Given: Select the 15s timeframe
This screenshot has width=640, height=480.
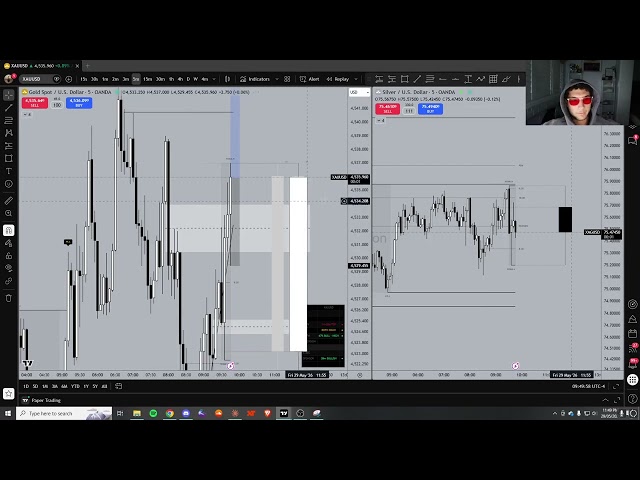Looking at the screenshot, I should tap(84, 79).
